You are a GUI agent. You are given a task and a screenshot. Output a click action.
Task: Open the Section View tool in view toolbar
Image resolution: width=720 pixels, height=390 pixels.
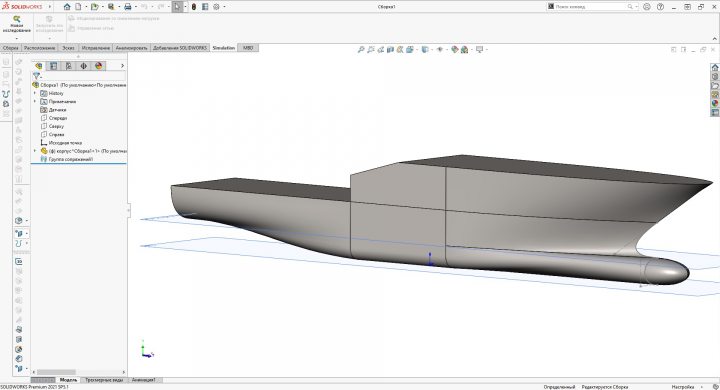(390, 49)
